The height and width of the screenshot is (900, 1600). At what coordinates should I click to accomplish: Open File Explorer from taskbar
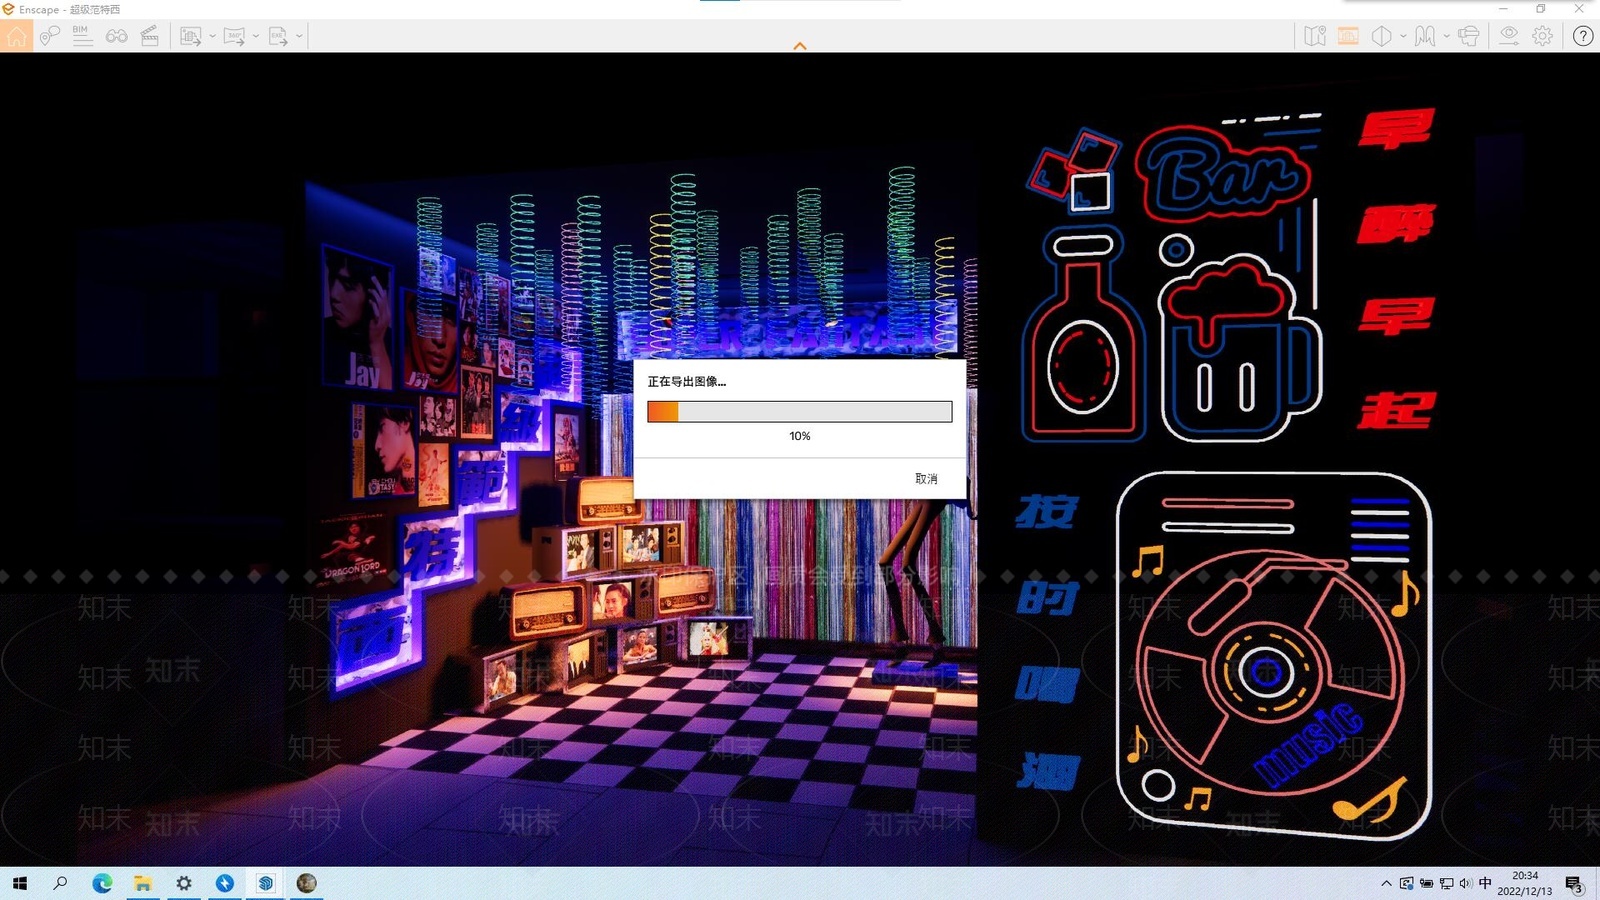click(x=143, y=883)
